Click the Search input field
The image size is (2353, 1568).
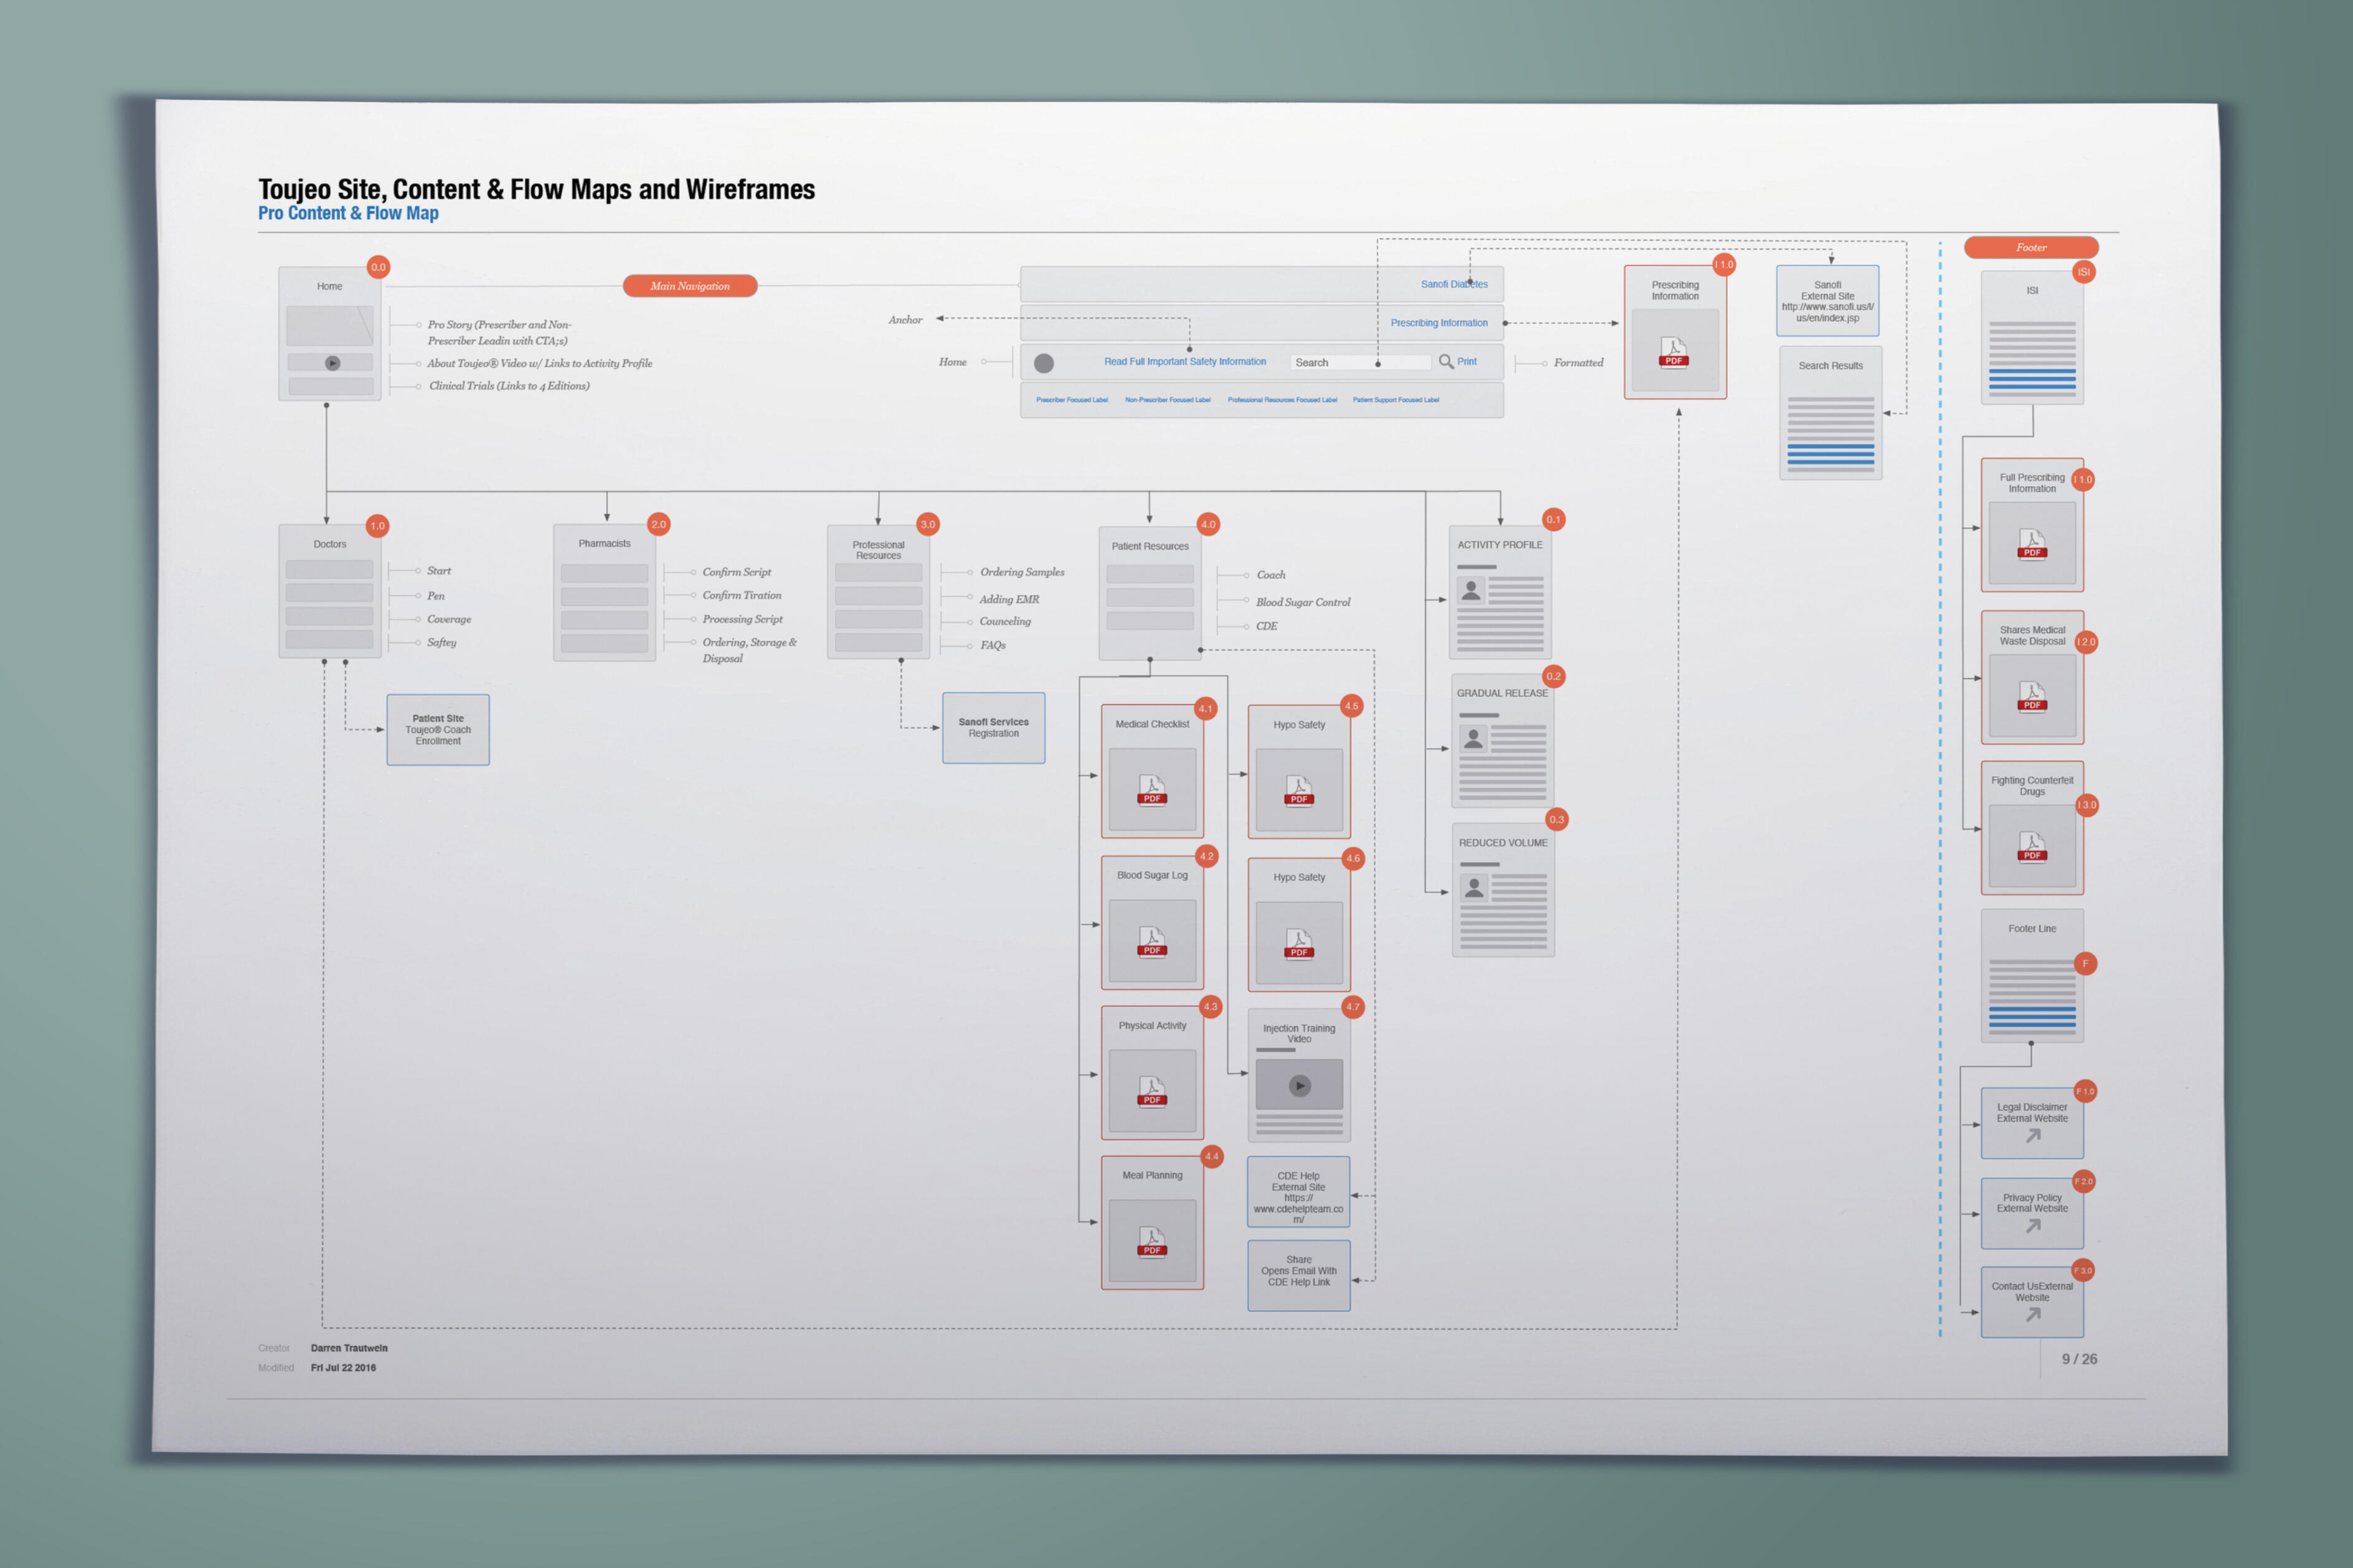coord(1361,363)
